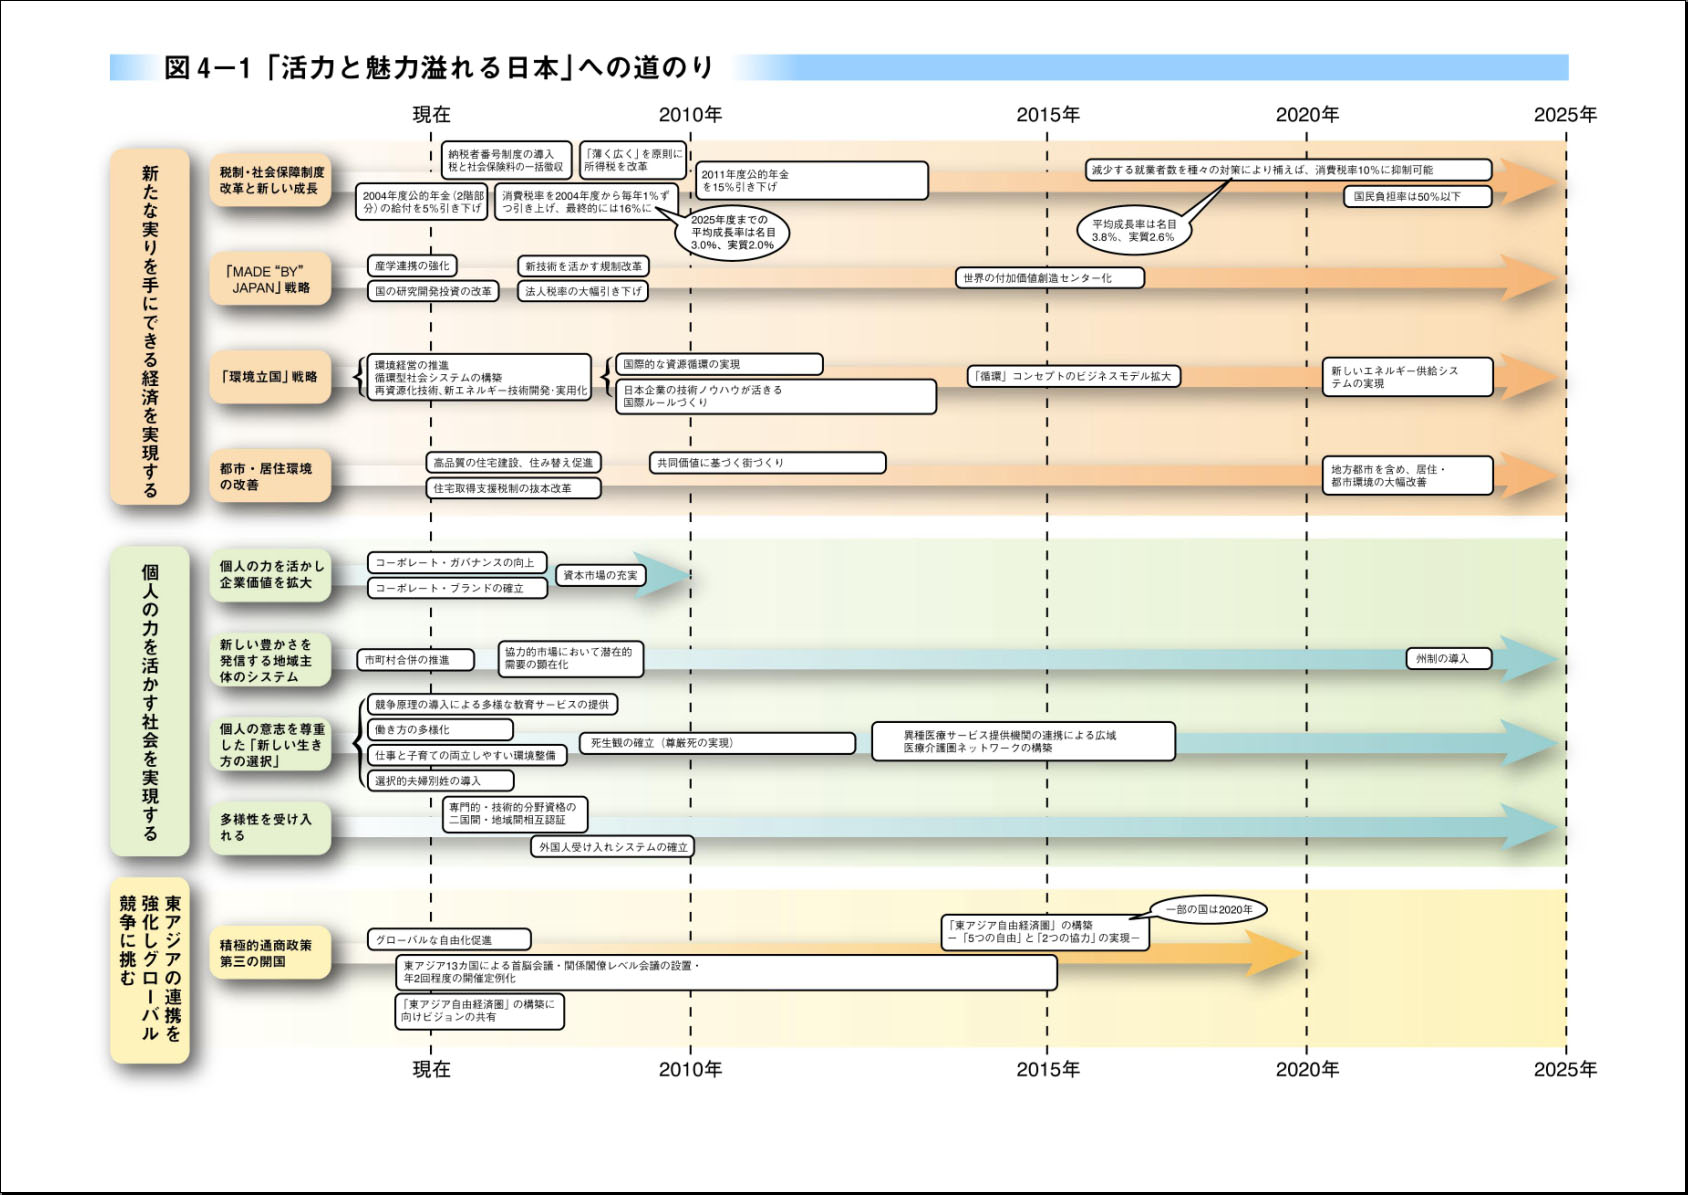Select the '個人の力を活かし企業価値を拡大' row label

[270, 574]
